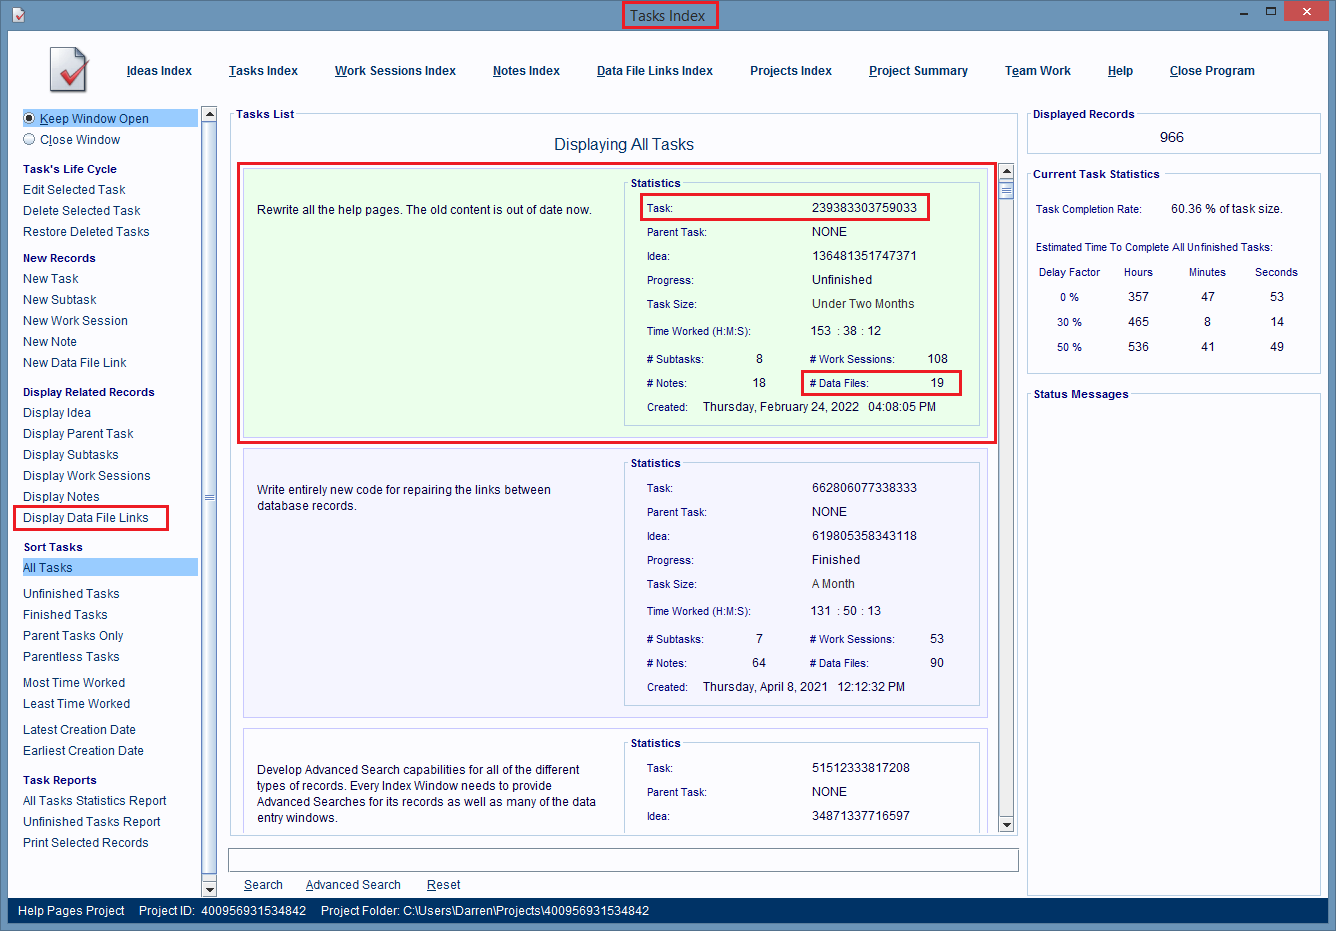Sort by Latest Creation Date
Viewport: 1336px width, 931px height.
tap(79, 730)
